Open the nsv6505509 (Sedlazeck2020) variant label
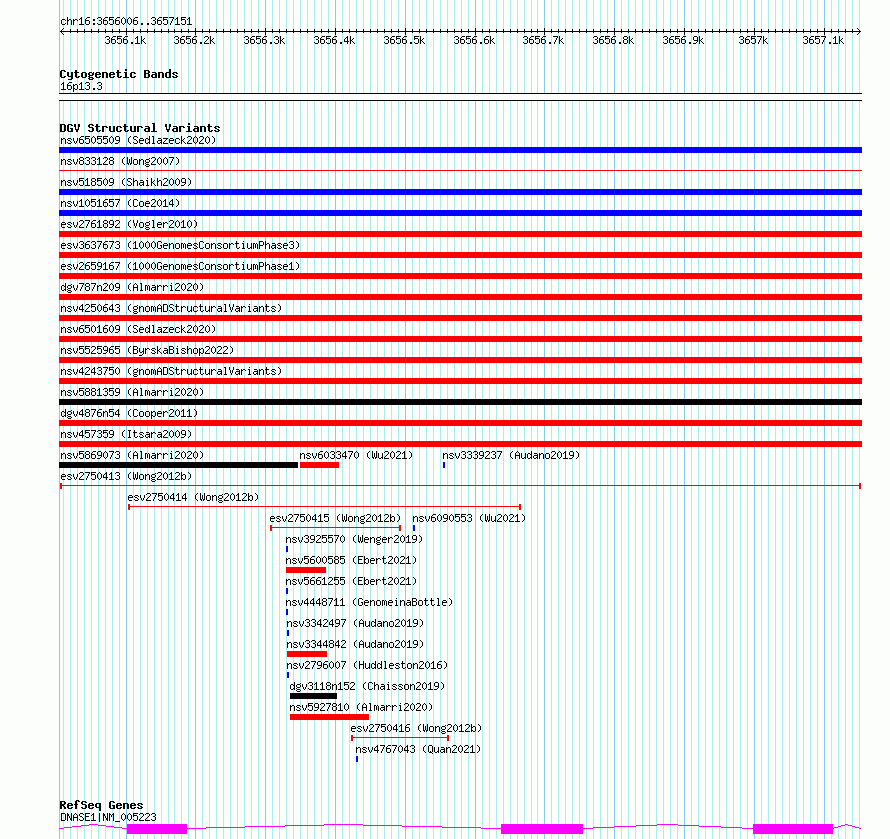The image size is (890, 839). pyautogui.click(x=138, y=140)
